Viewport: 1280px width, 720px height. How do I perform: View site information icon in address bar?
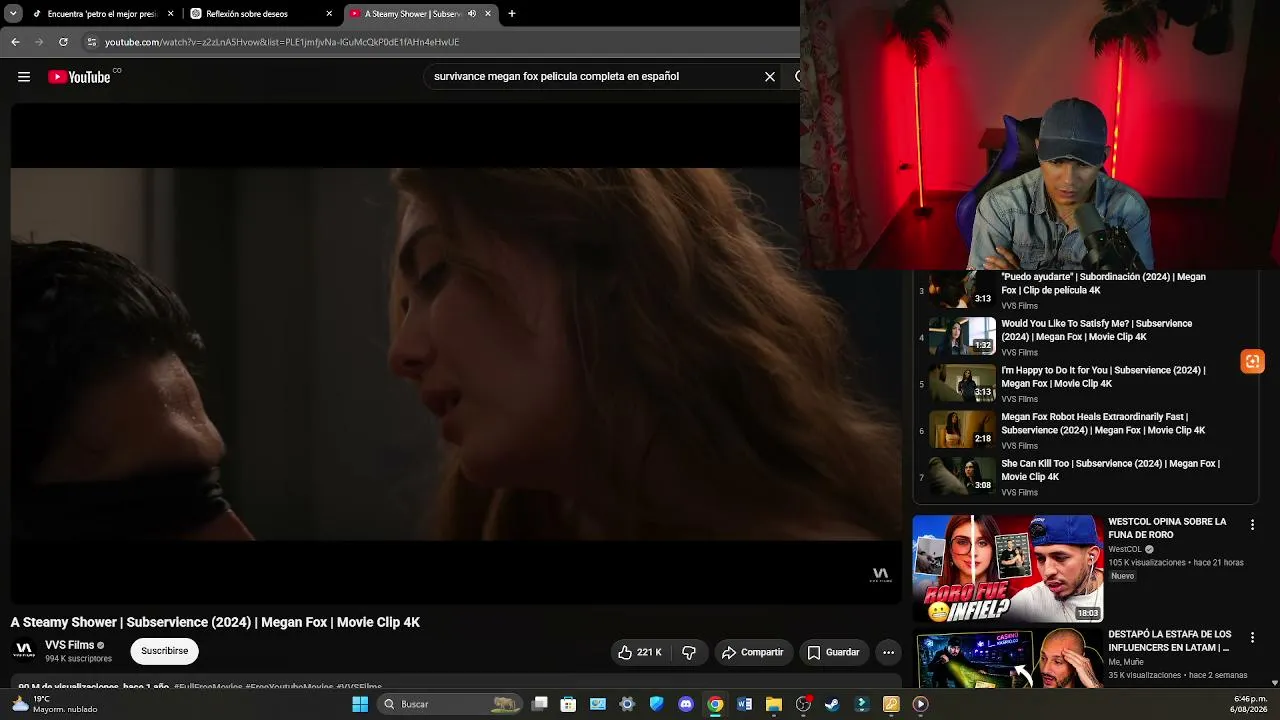point(92,42)
